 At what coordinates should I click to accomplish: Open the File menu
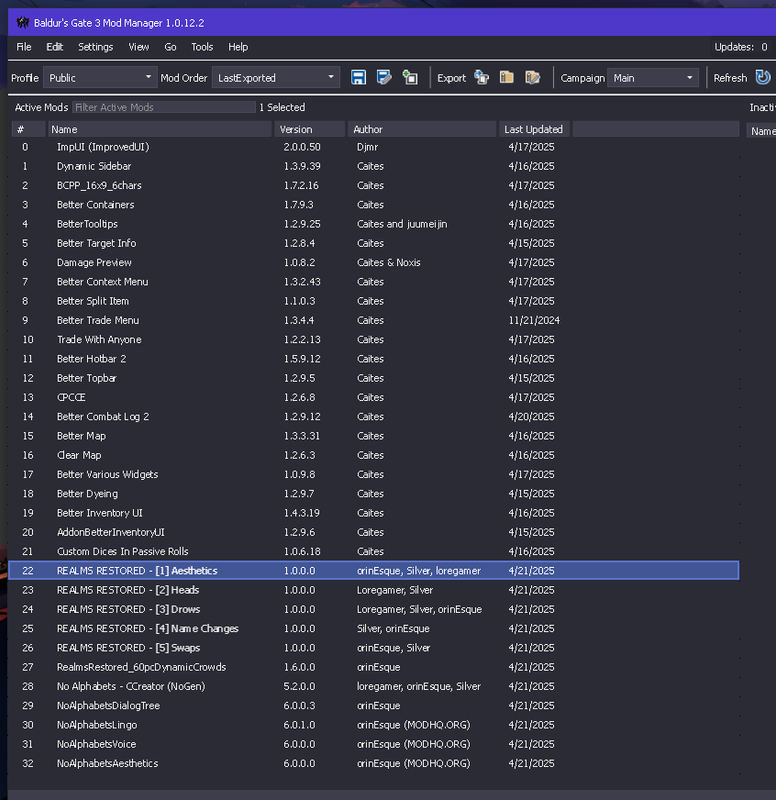(x=24, y=47)
